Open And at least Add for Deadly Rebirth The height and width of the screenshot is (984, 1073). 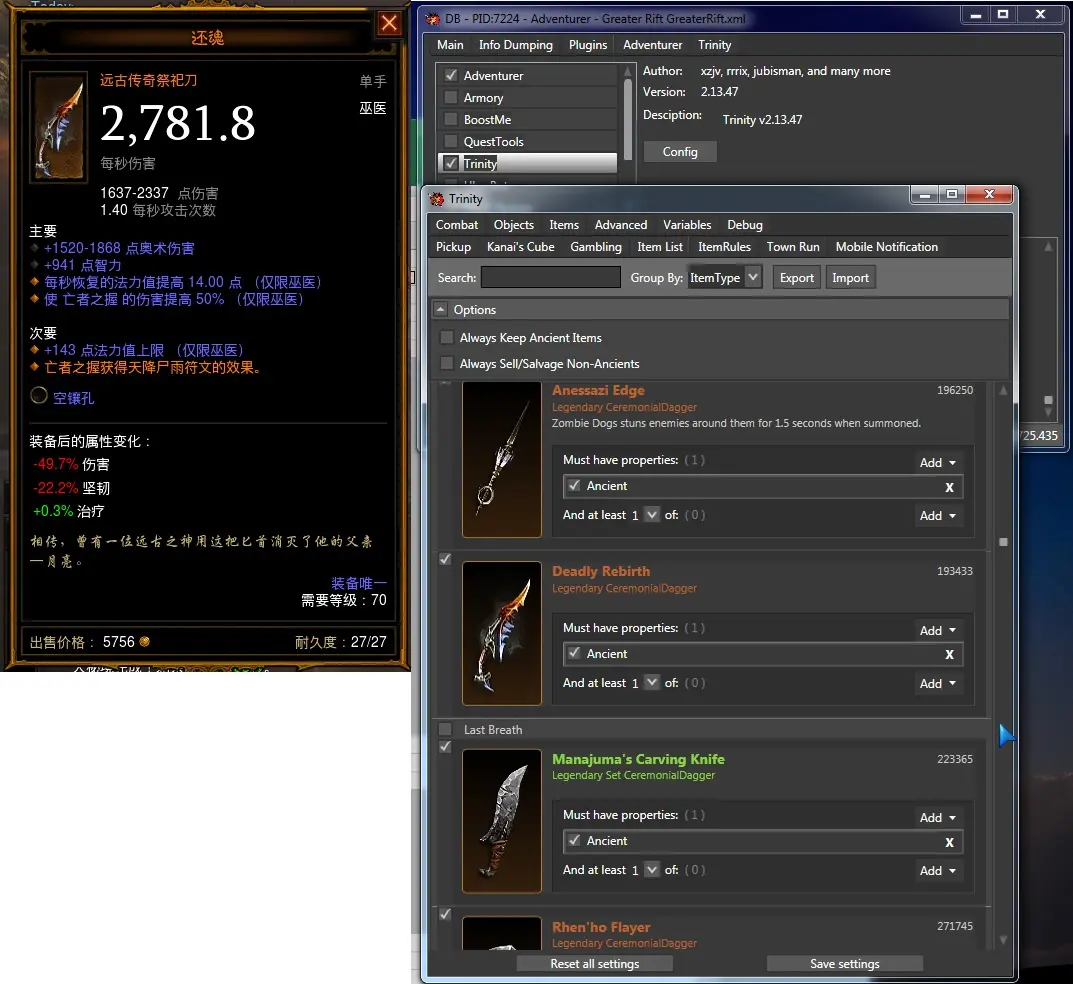(x=937, y=684)
